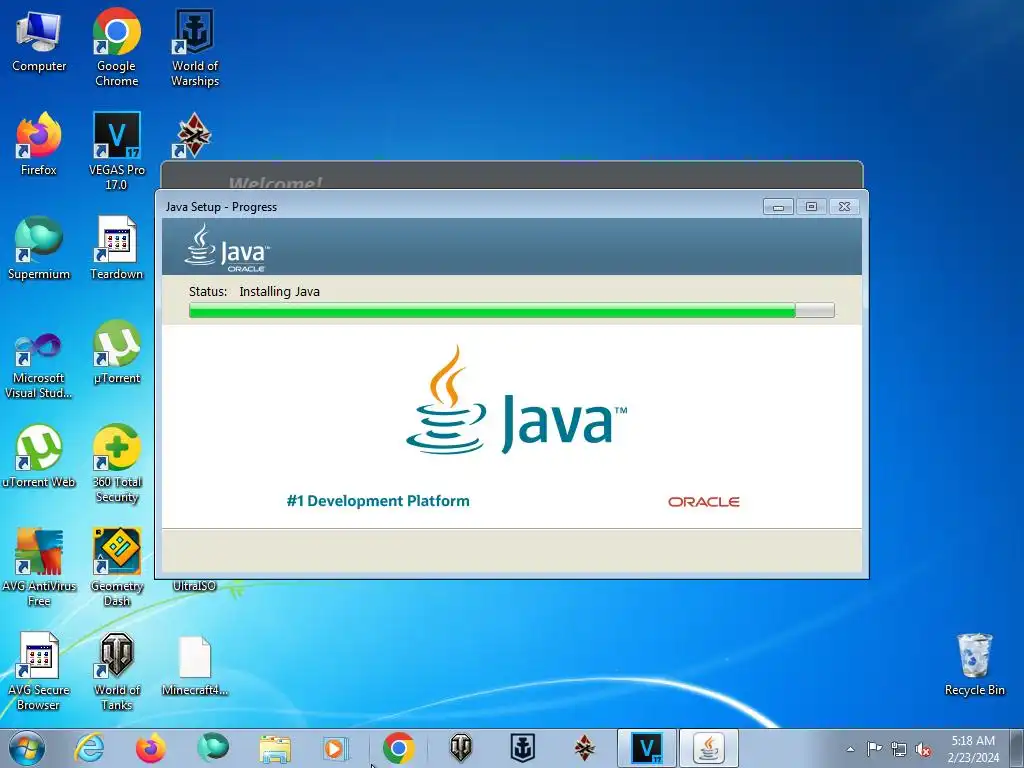Select the Teardown desktop shortcut
Viewport: 1024px width, 768px height.
coord(116,248)
